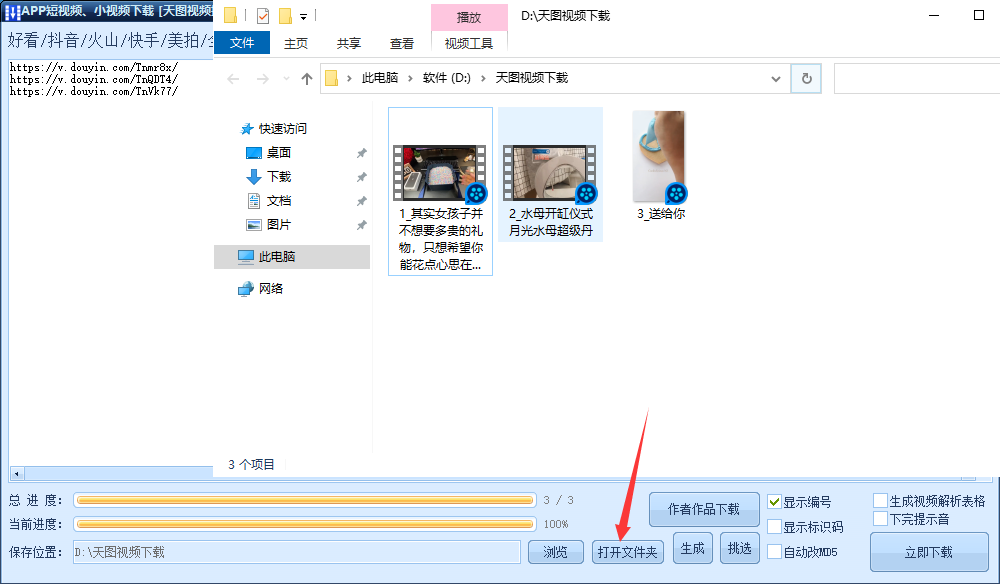Click 天图视频下载 in the address path
This screenshot has width=1000, height=584.
tap(531, 78)
